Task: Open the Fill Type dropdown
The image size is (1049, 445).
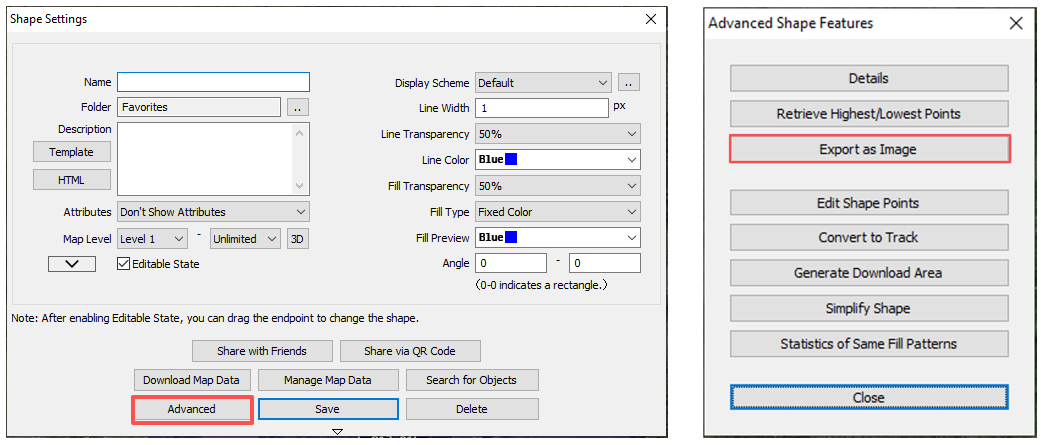Action: click(558, 212)
